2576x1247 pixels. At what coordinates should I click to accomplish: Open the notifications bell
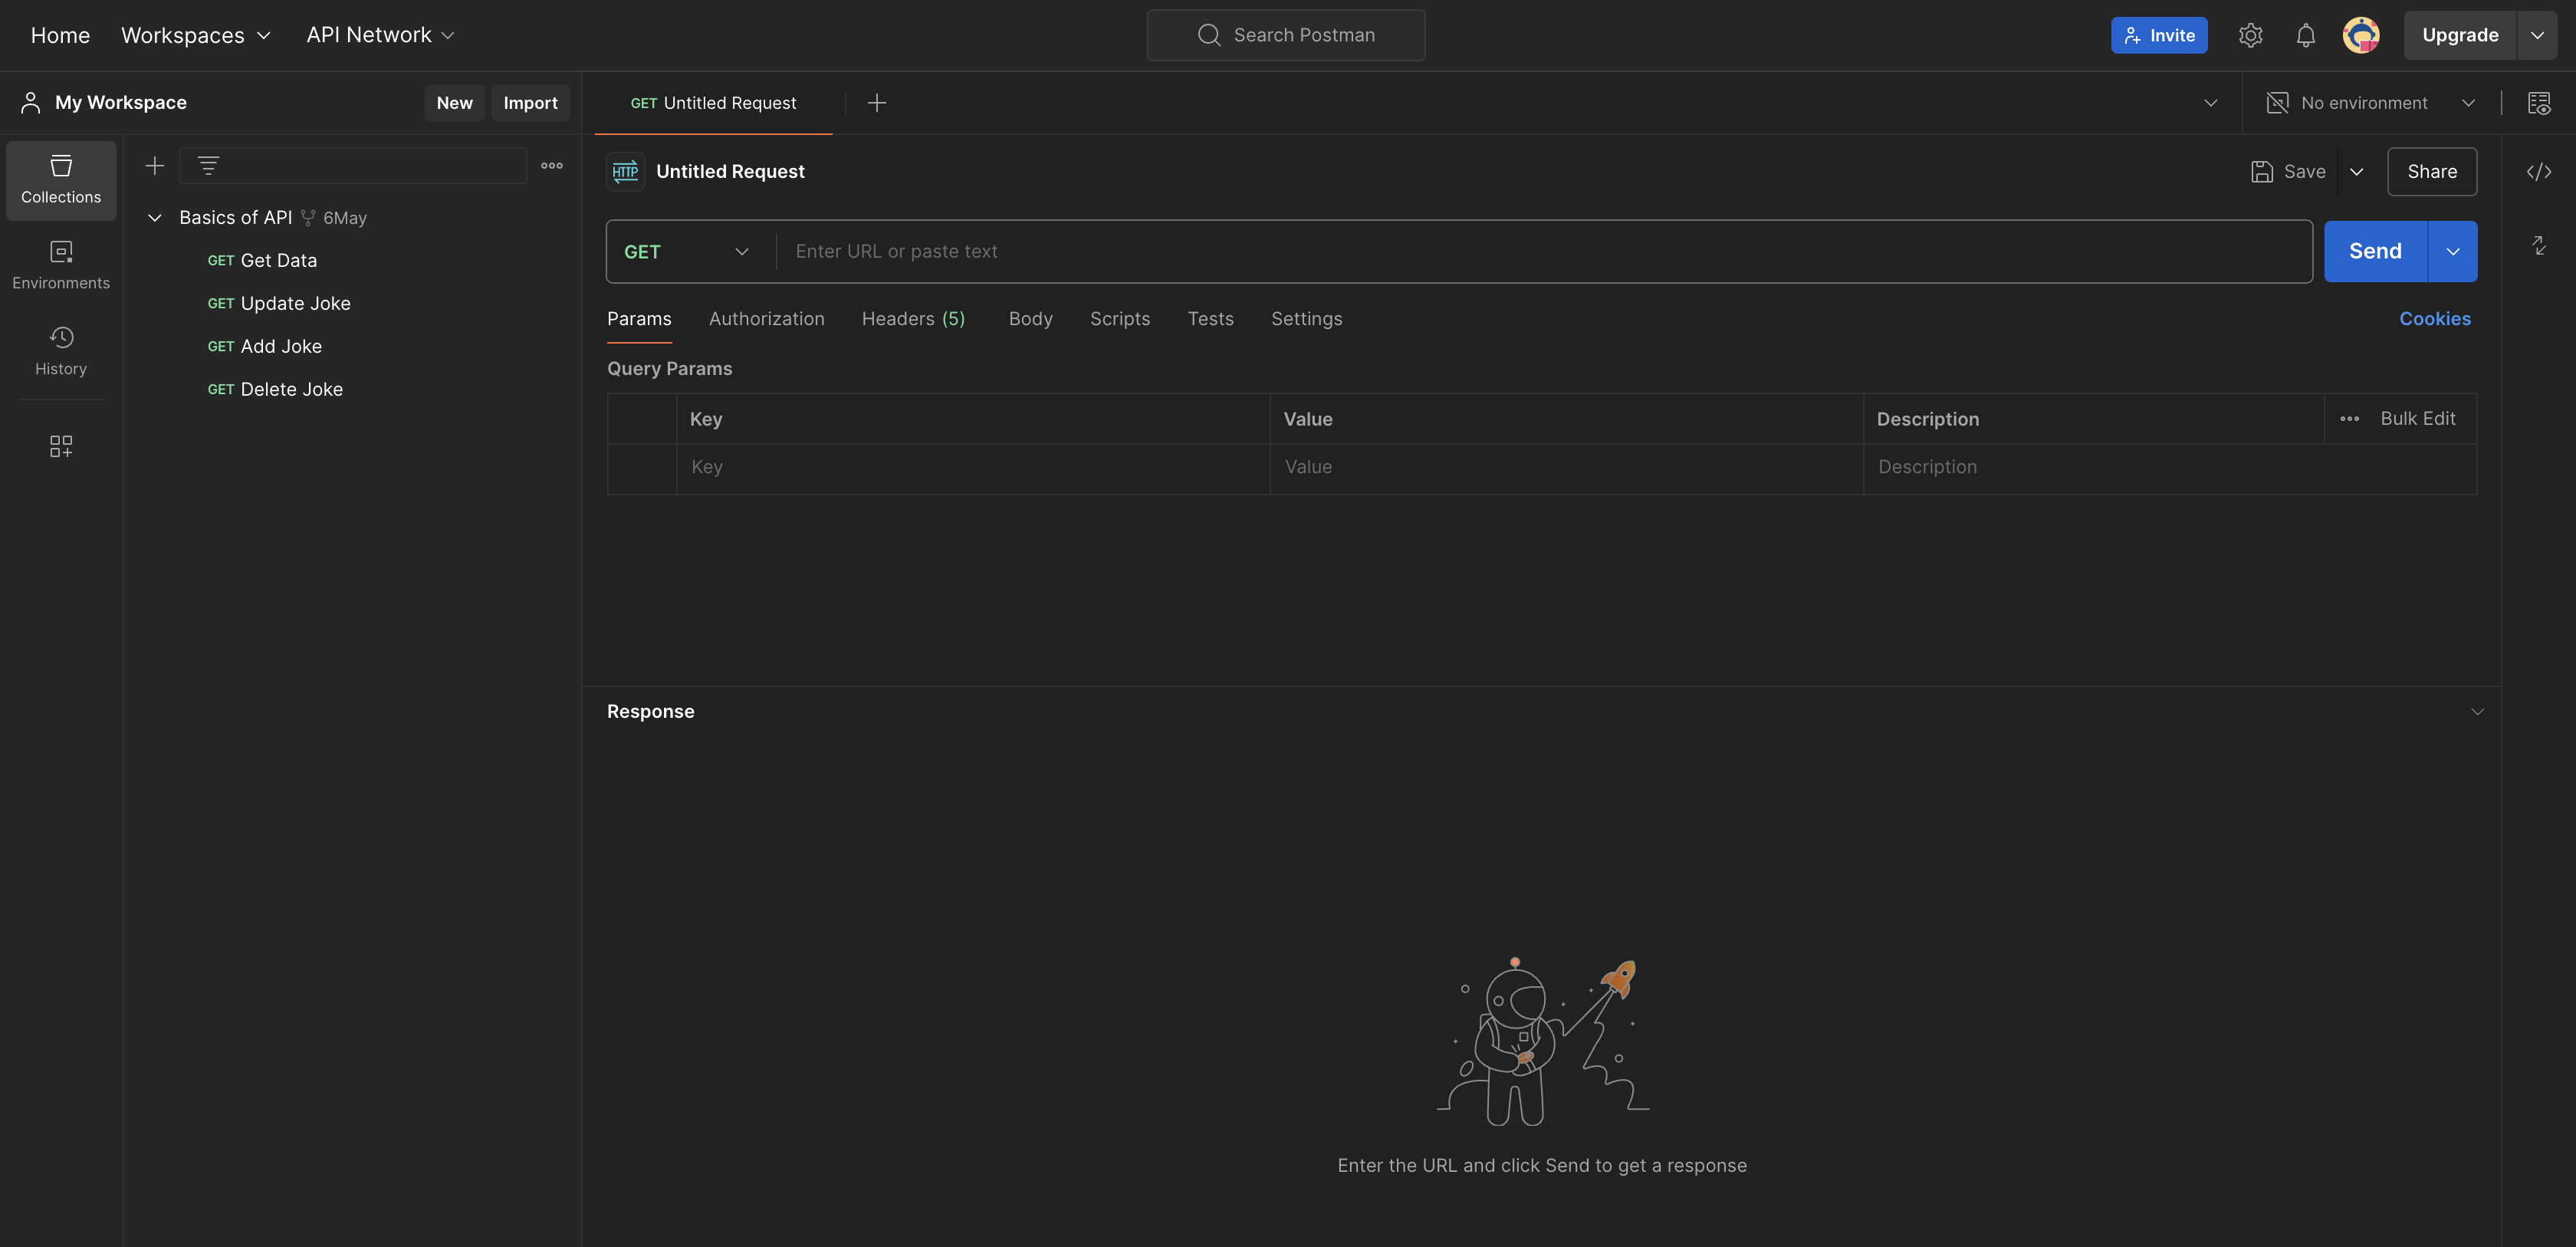[x=2305, y=36]
